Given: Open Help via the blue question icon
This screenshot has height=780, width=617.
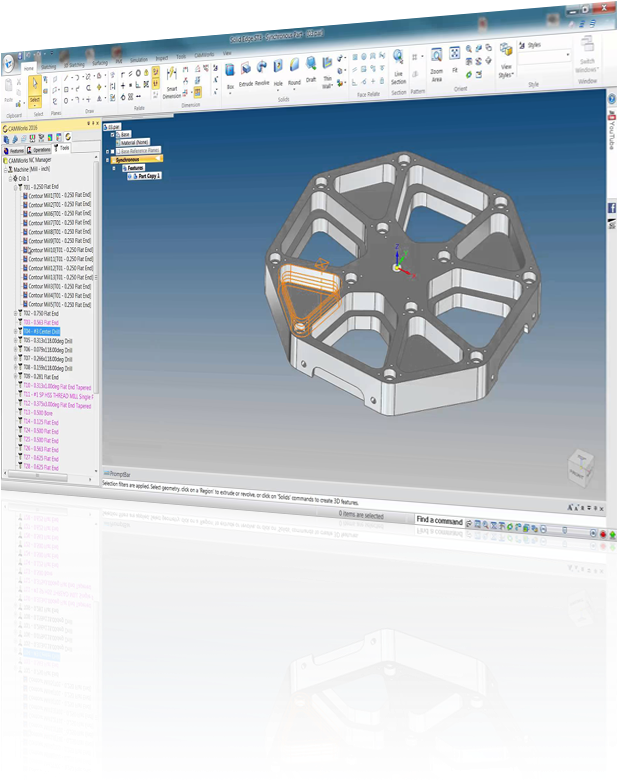Looking at the screenshot, I should pyautogui.click(x=612, y=98).
